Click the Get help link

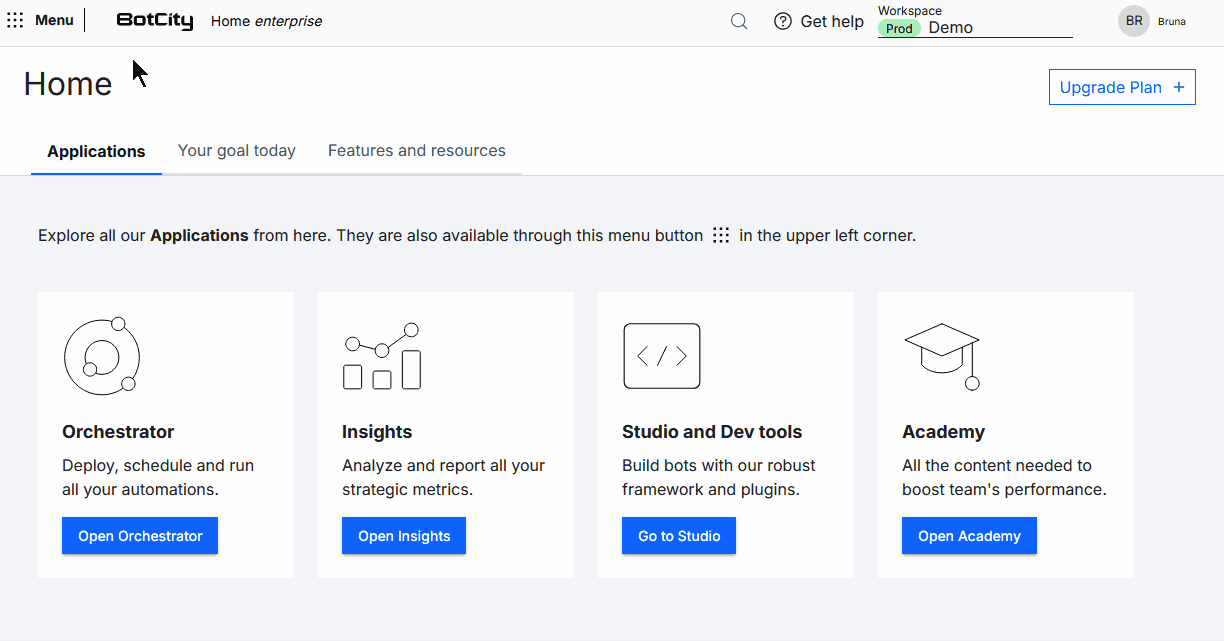point(832,21)
